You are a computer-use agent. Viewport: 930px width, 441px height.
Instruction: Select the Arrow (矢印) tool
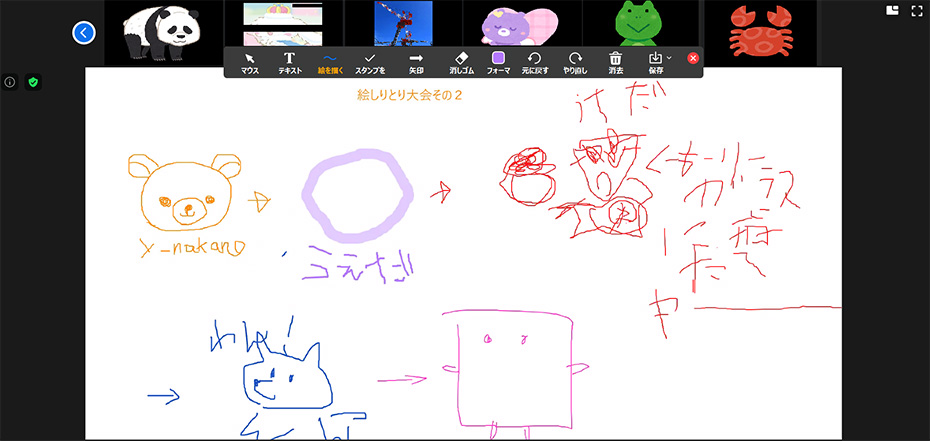(x=416, y=63)
